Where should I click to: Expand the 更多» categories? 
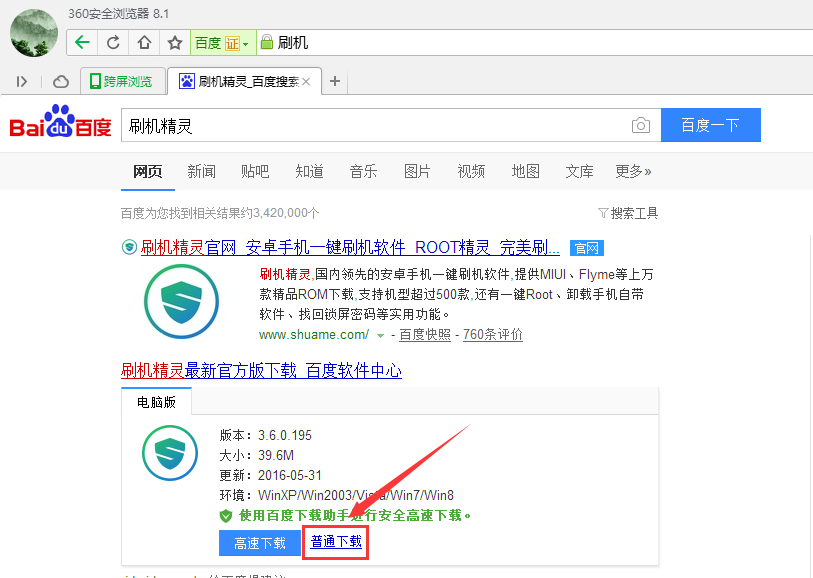point(633,171)
